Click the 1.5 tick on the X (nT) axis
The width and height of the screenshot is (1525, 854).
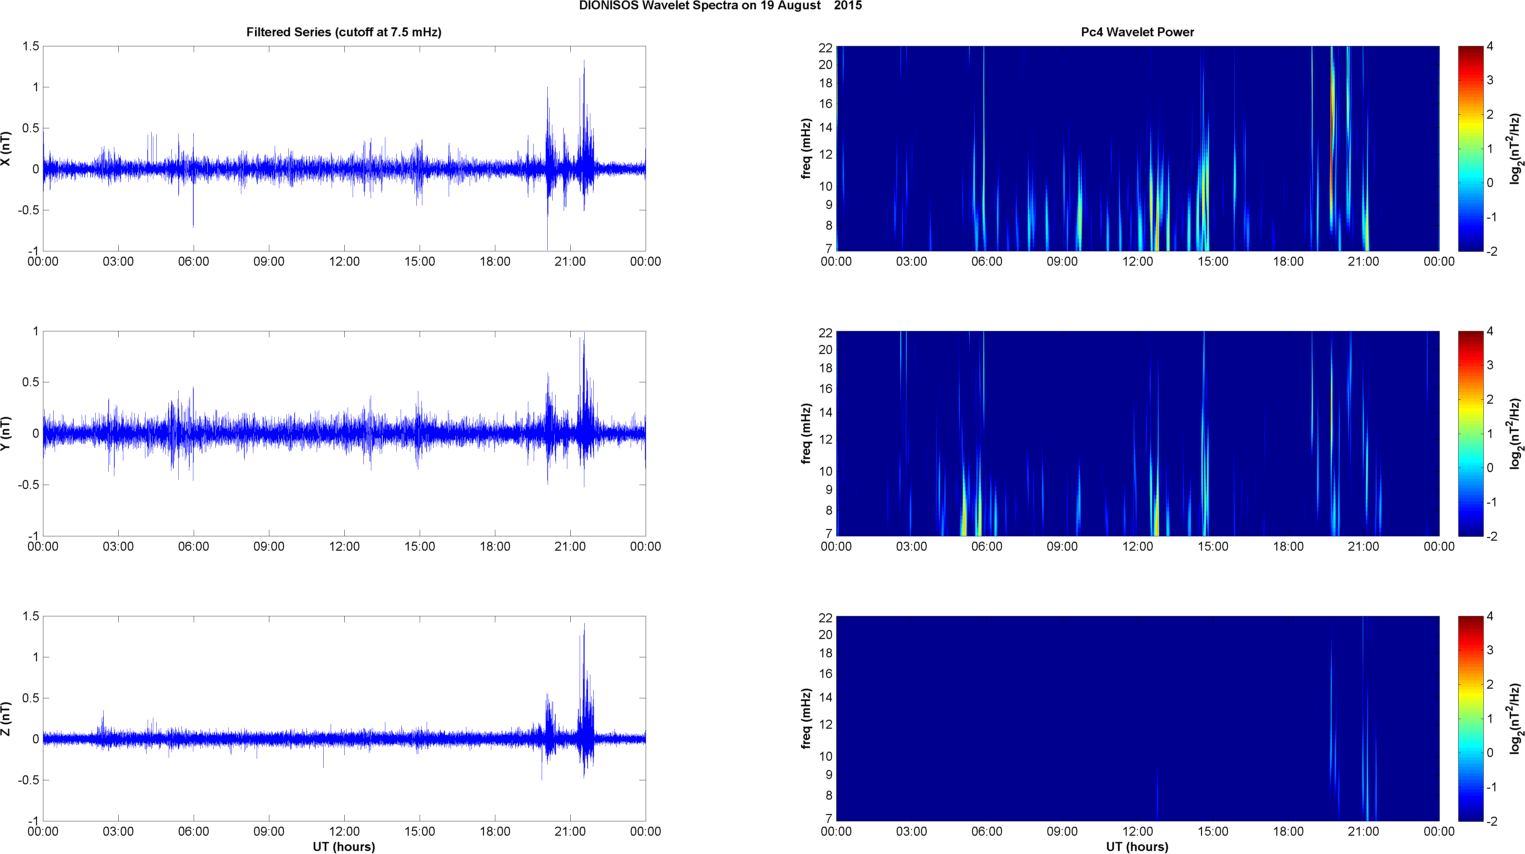click(31, 47)
